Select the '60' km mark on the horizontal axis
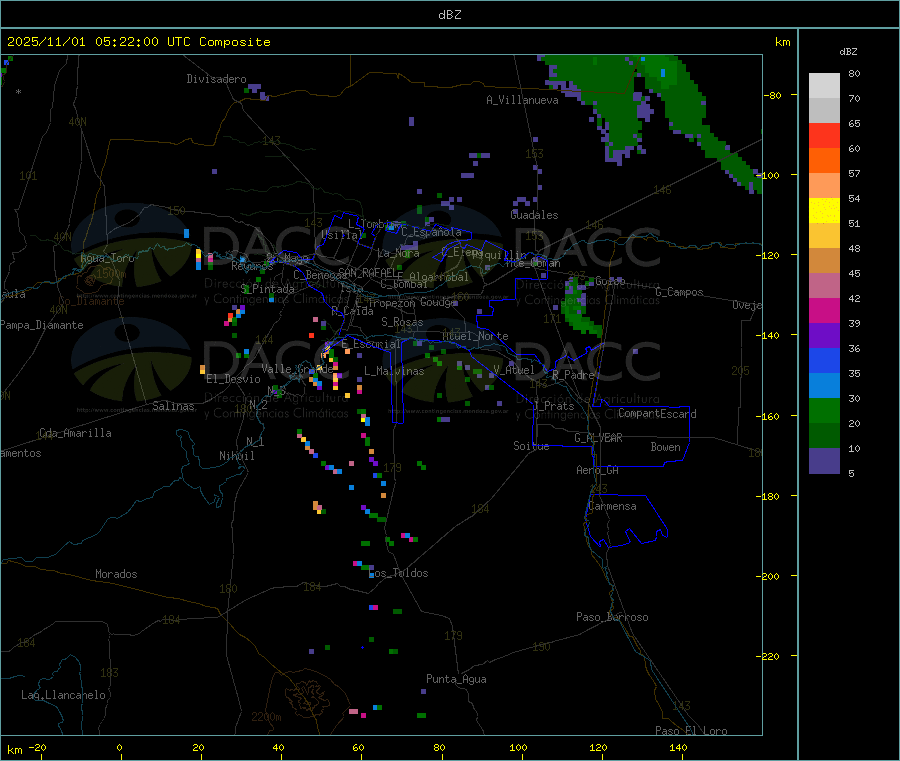Viewport: 900px width, 761px height. [358, 747]
